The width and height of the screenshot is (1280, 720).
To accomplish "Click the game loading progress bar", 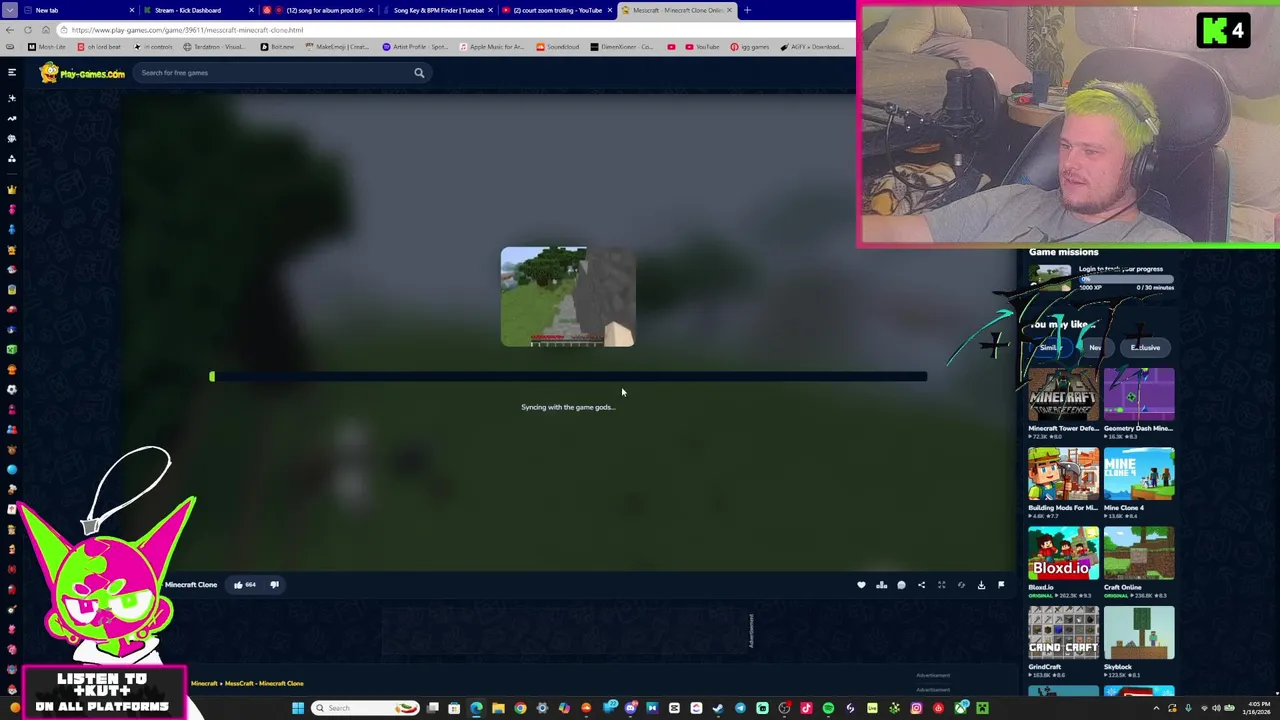I will (568, 377).
